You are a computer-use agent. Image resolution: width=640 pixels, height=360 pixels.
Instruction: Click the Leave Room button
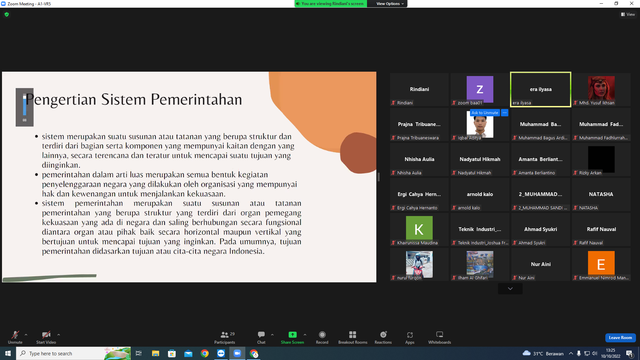pos(620,338)
